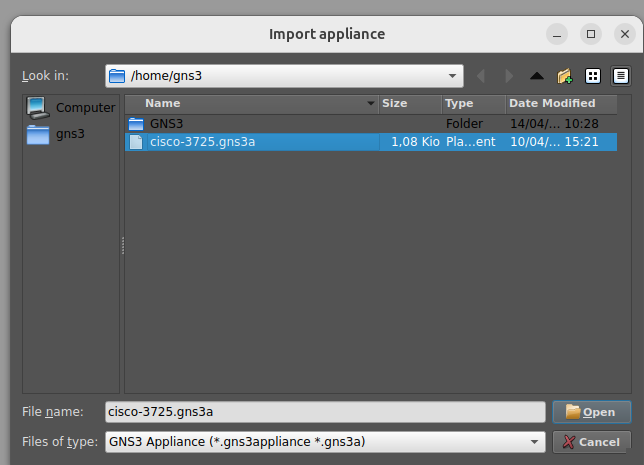Click the Open button
The height and width of the screenshot is (465, 644).
(x=592, y=412)
